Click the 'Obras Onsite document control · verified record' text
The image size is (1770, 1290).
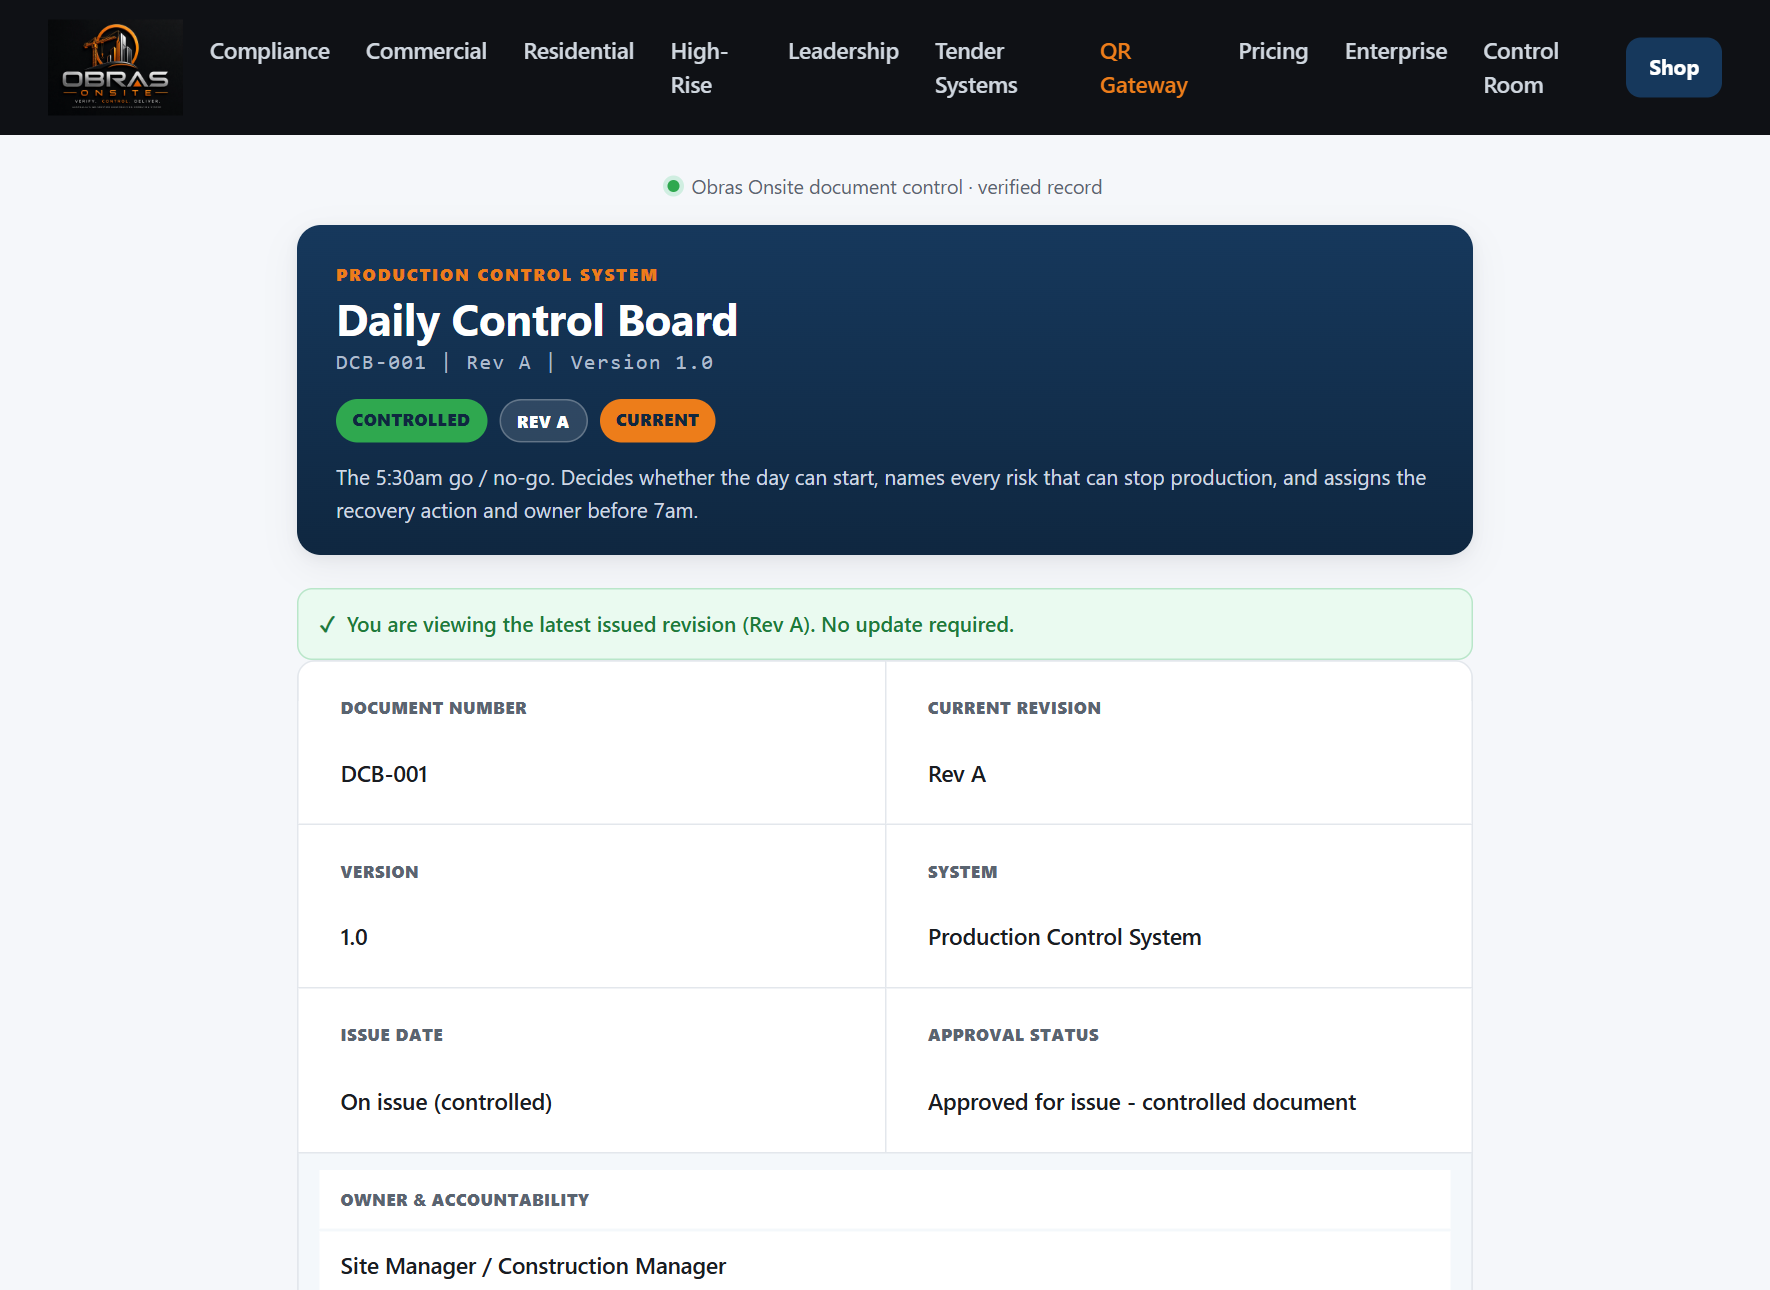pos(897,187)
